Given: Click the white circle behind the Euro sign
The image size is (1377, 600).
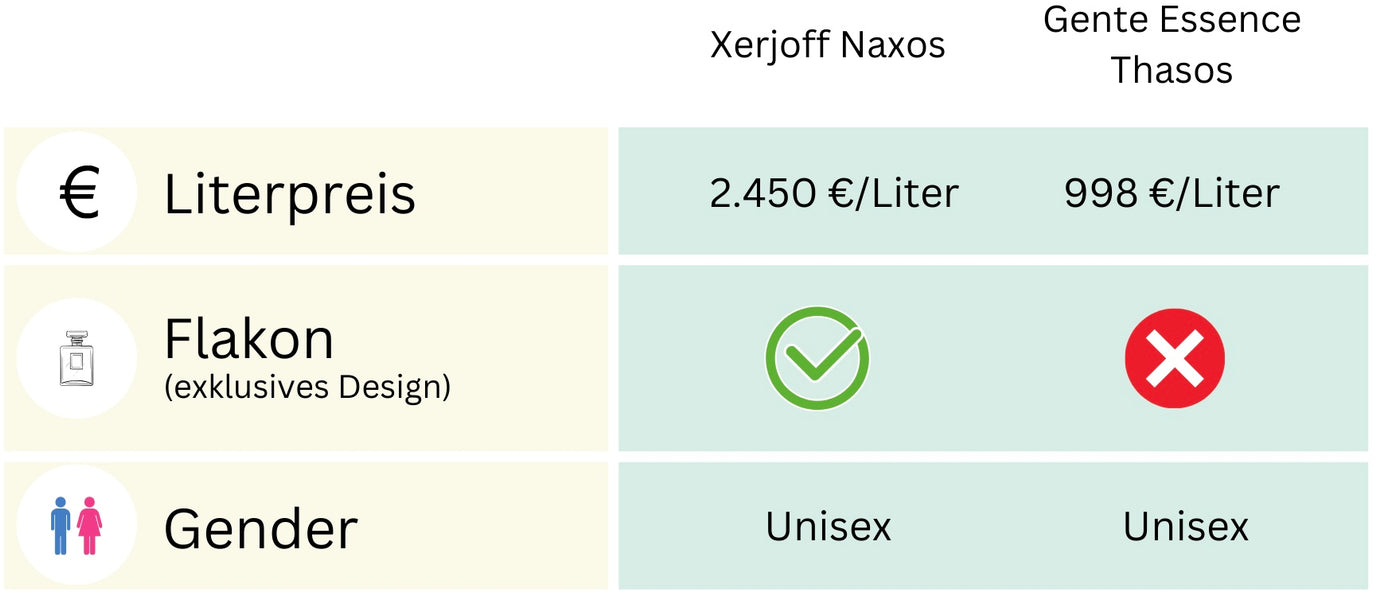Looking at the screenshot, I should point(77,192).
